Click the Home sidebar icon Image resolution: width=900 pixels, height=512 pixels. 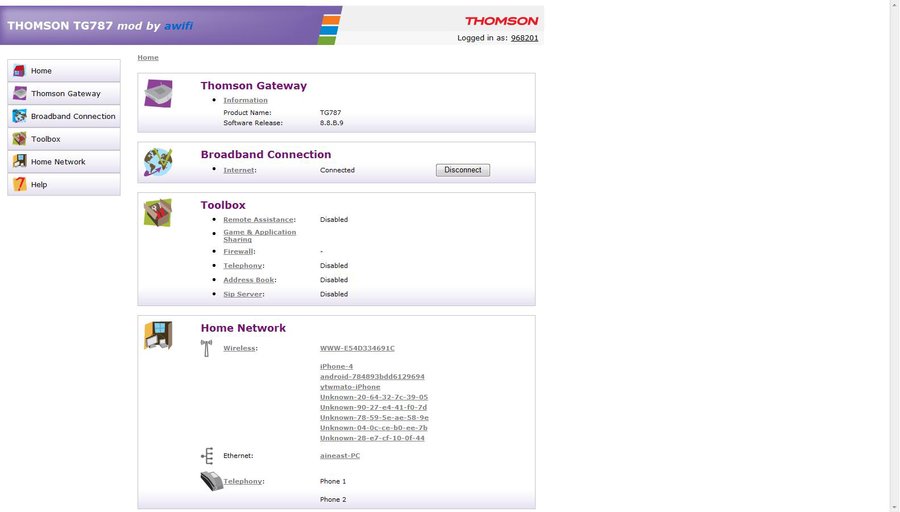(20, 71)
